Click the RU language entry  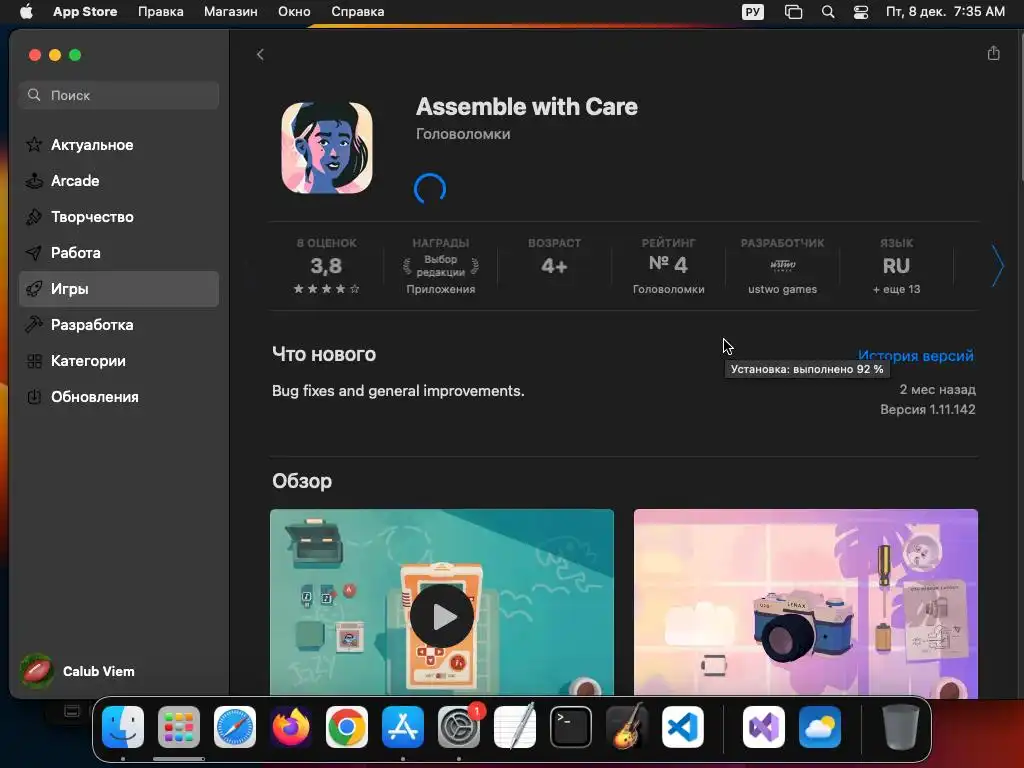[x=896, y=266]
